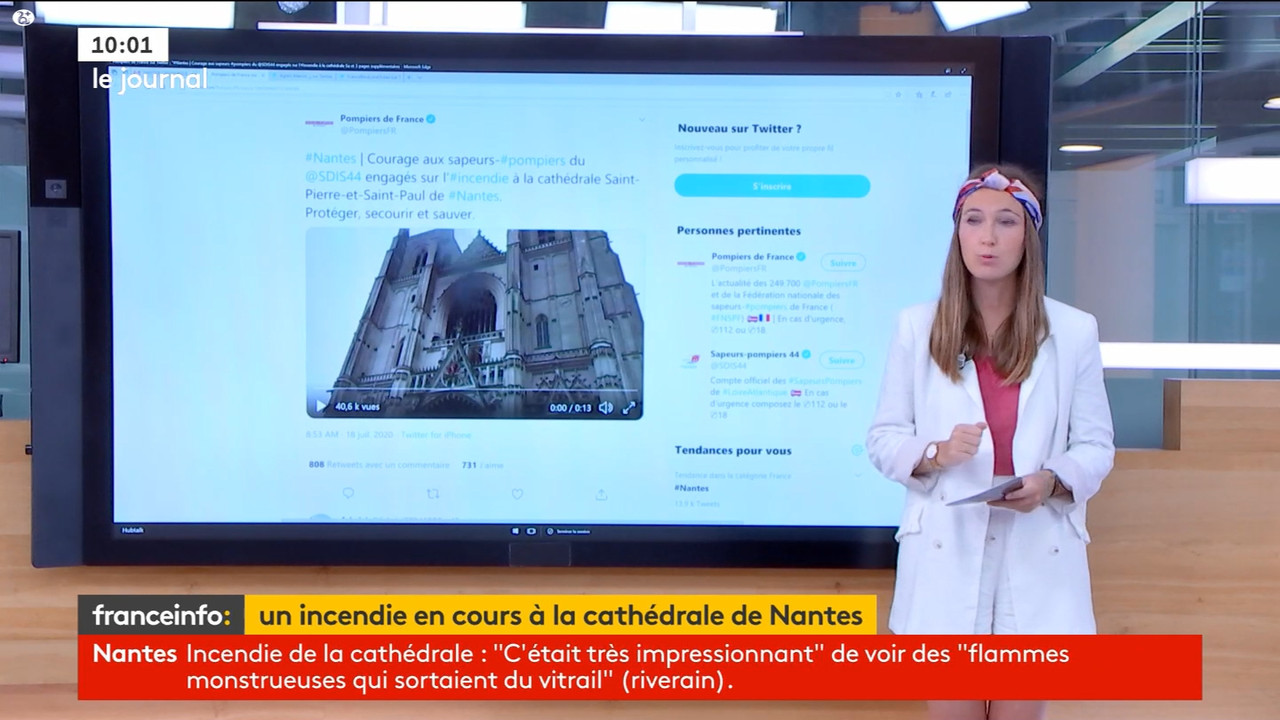Open Pompiers de France profile in Personnes pertinentes
1280x720 pixels.
pos(753,256)
